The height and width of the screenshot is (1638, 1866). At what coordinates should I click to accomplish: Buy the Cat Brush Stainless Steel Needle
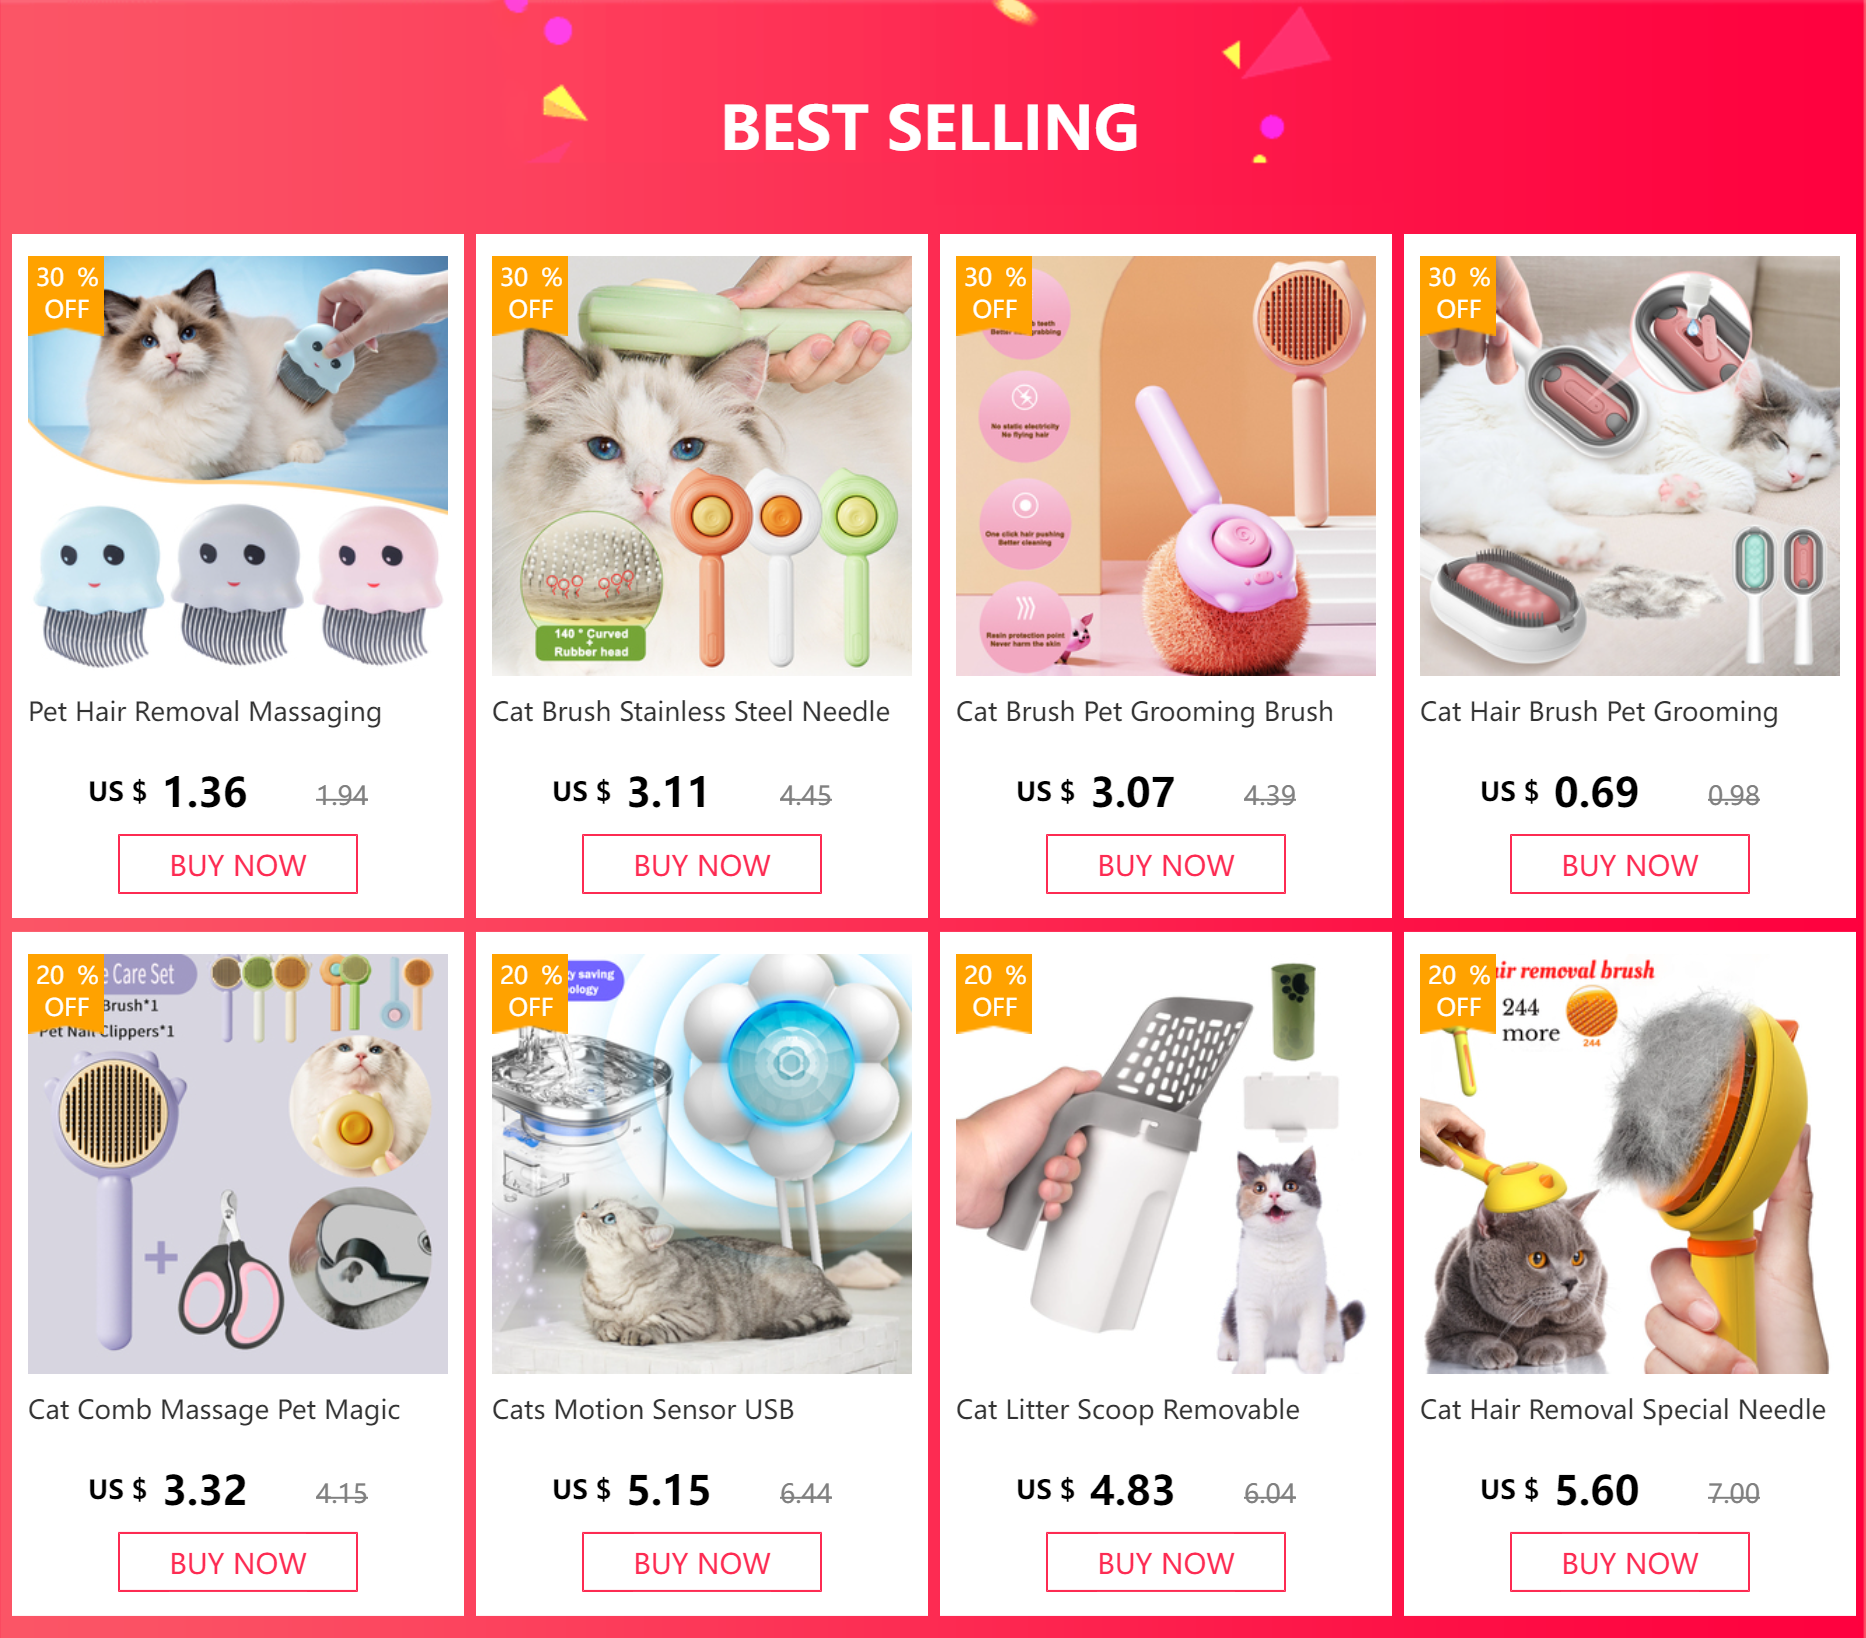coord(702,864)
